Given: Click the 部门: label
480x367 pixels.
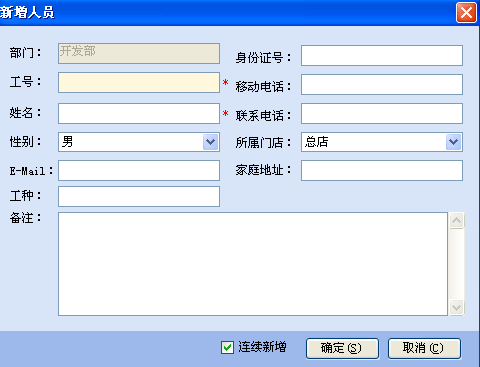Looking at the screenshot, I should click(x=25, y=53).
